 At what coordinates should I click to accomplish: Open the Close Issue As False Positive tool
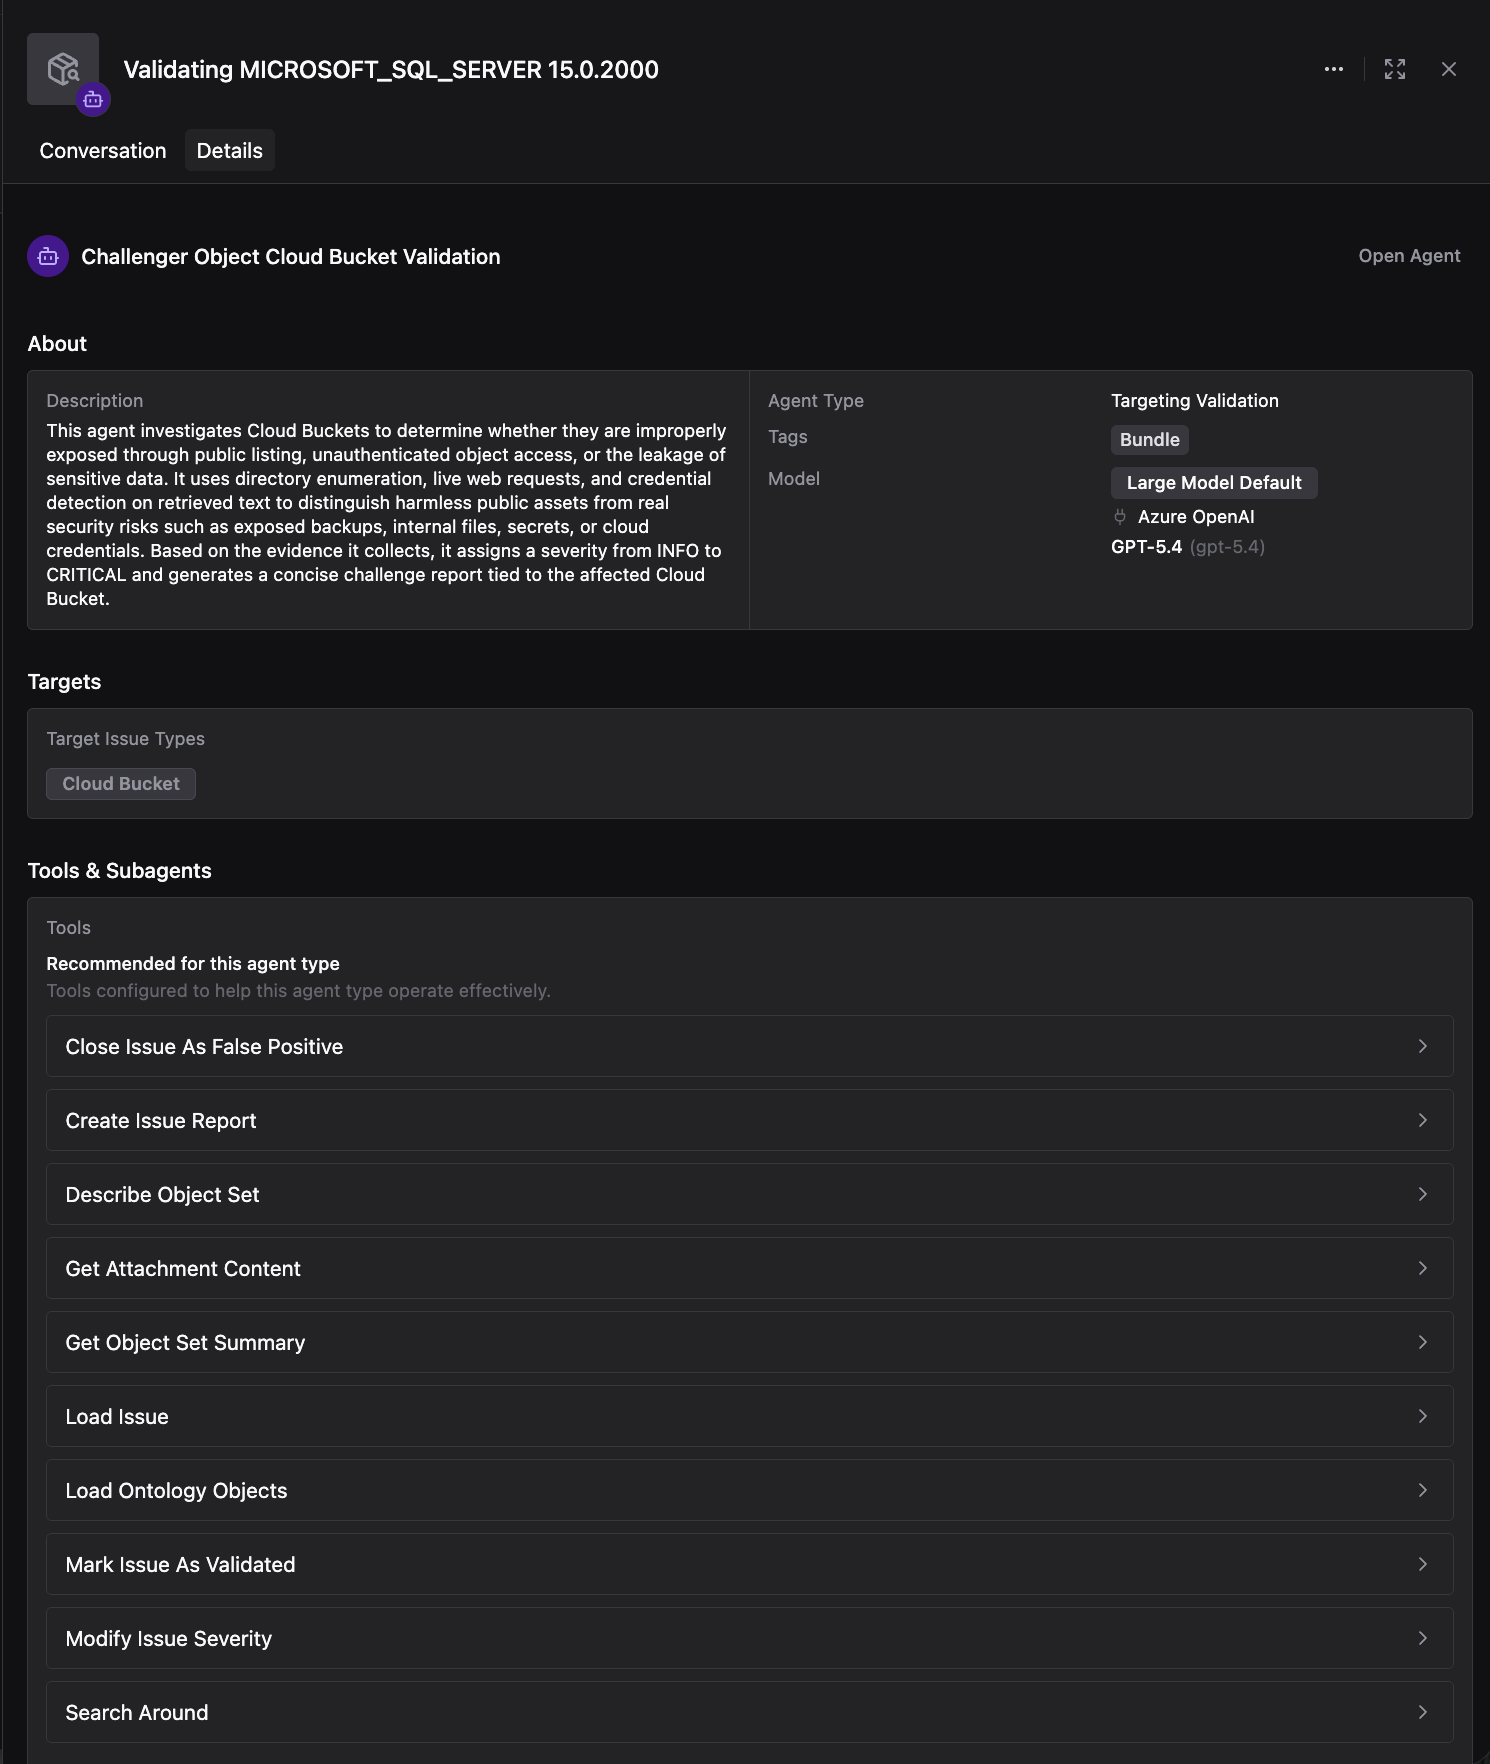750,1046
